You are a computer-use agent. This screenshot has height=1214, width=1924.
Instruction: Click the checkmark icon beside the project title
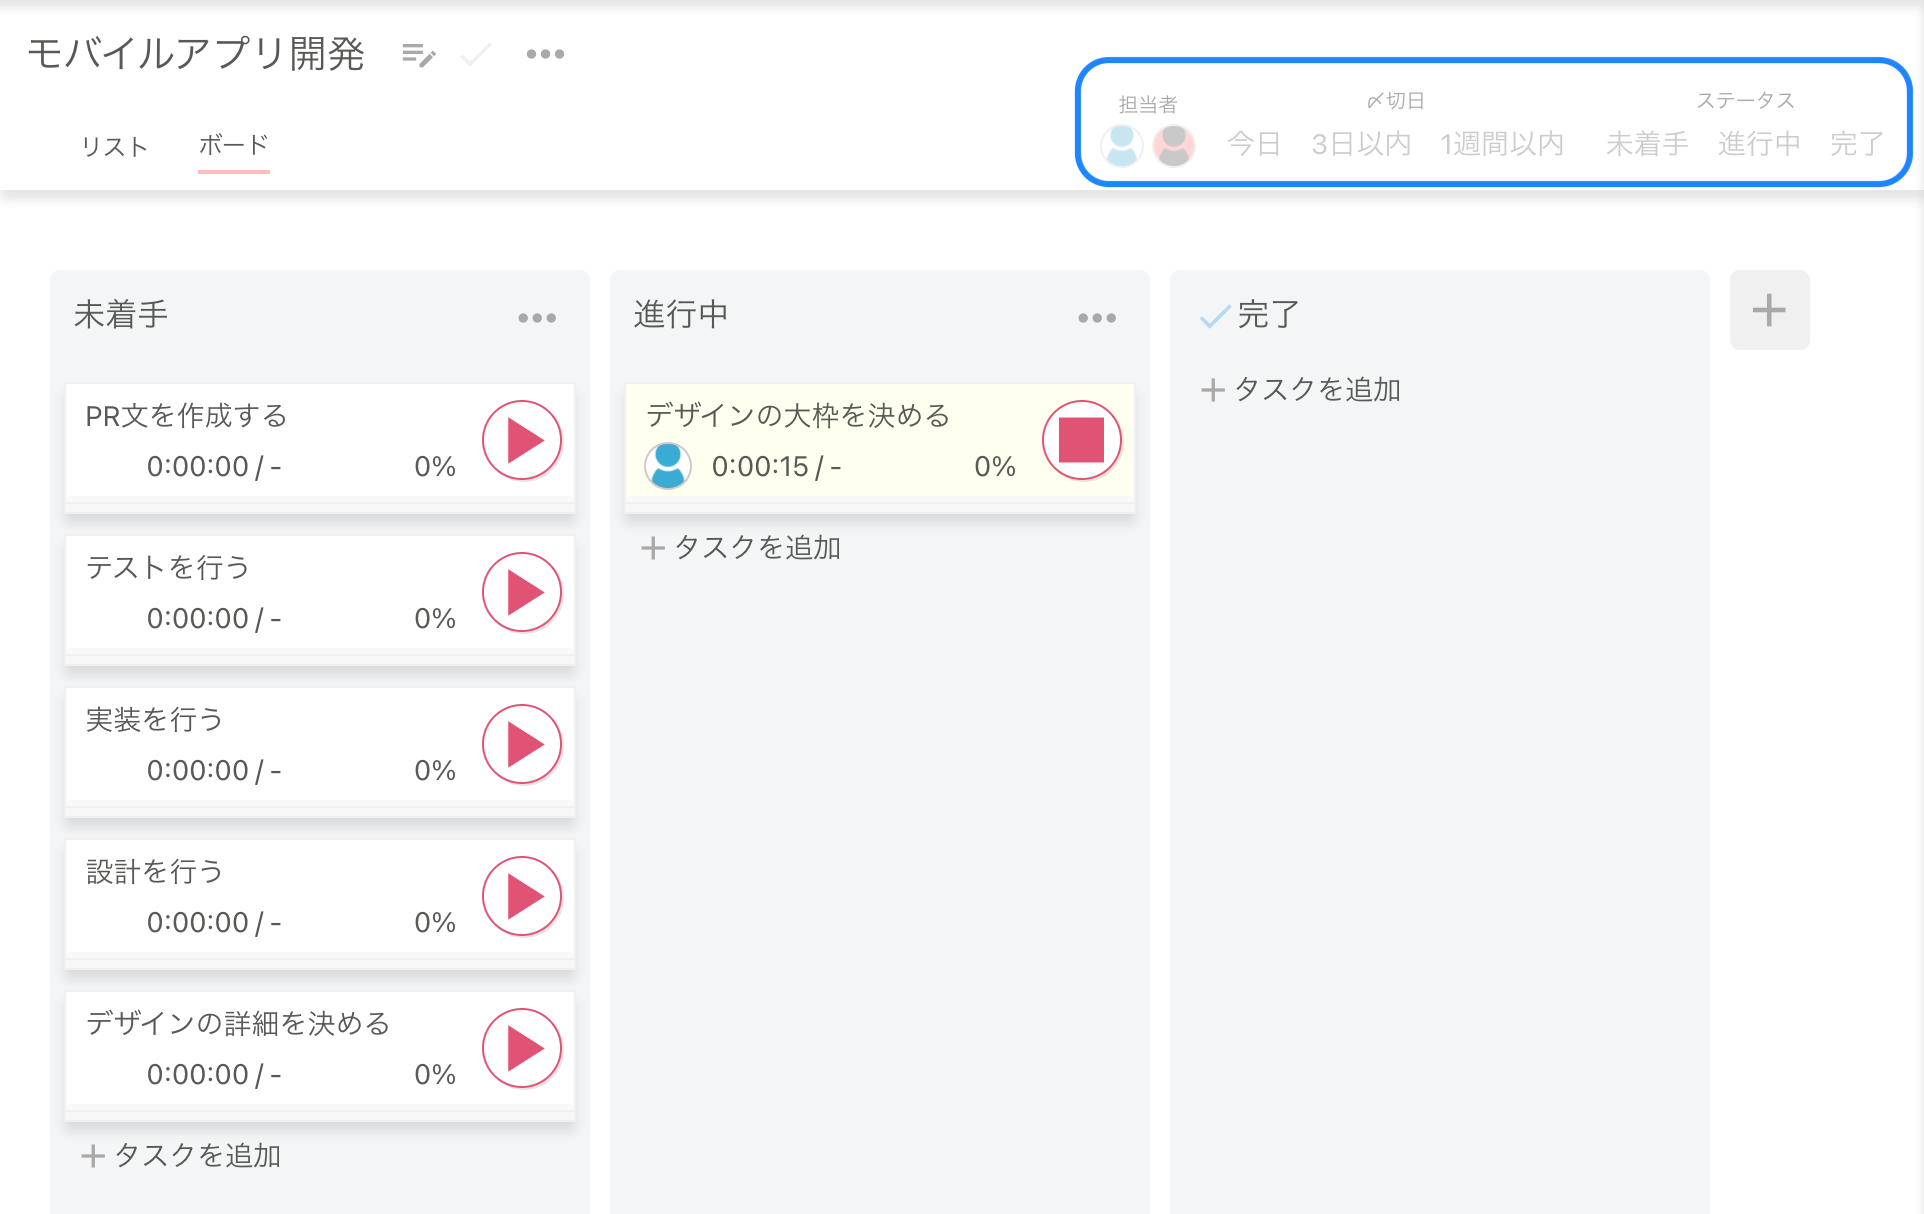click(x=474, y=55)
